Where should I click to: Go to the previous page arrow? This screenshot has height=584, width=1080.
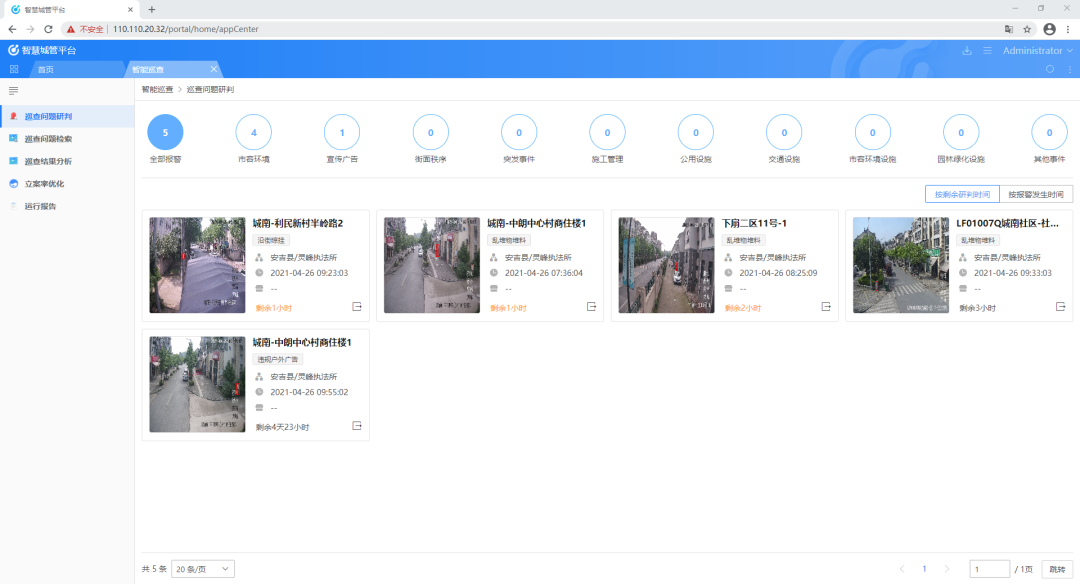(x=902, y=569)
